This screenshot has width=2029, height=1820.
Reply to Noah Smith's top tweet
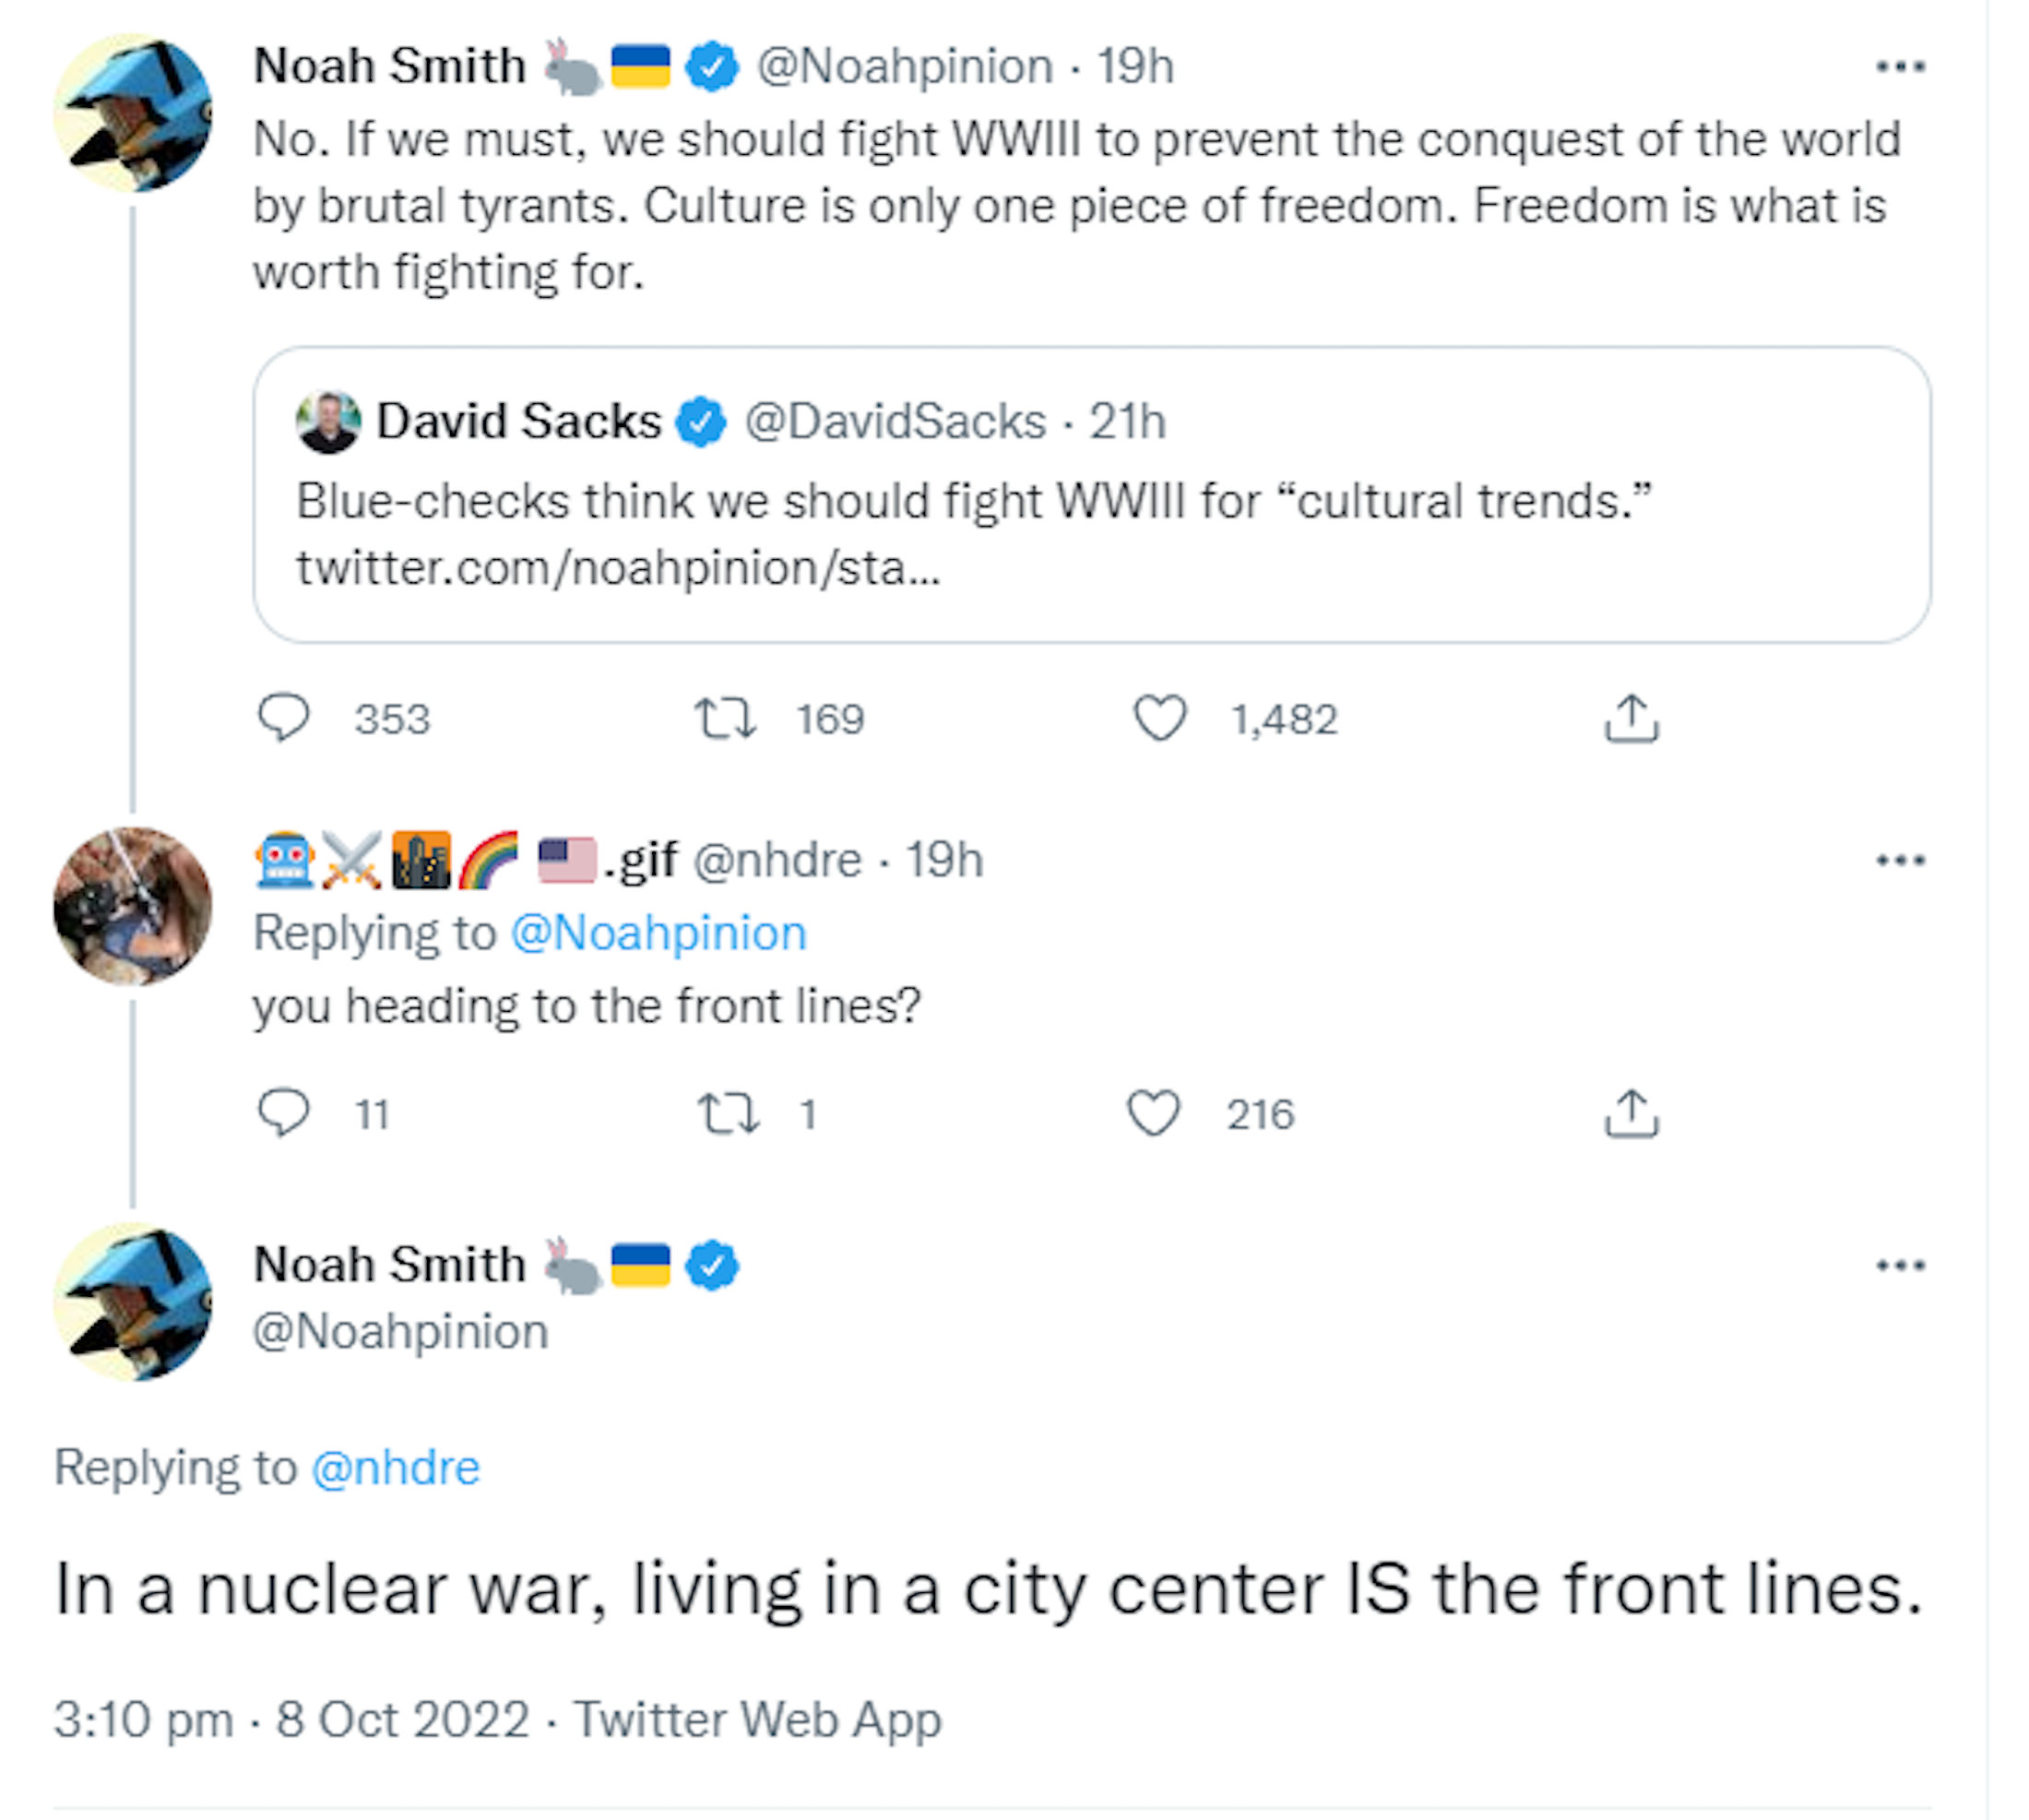[x=284, y=718]
